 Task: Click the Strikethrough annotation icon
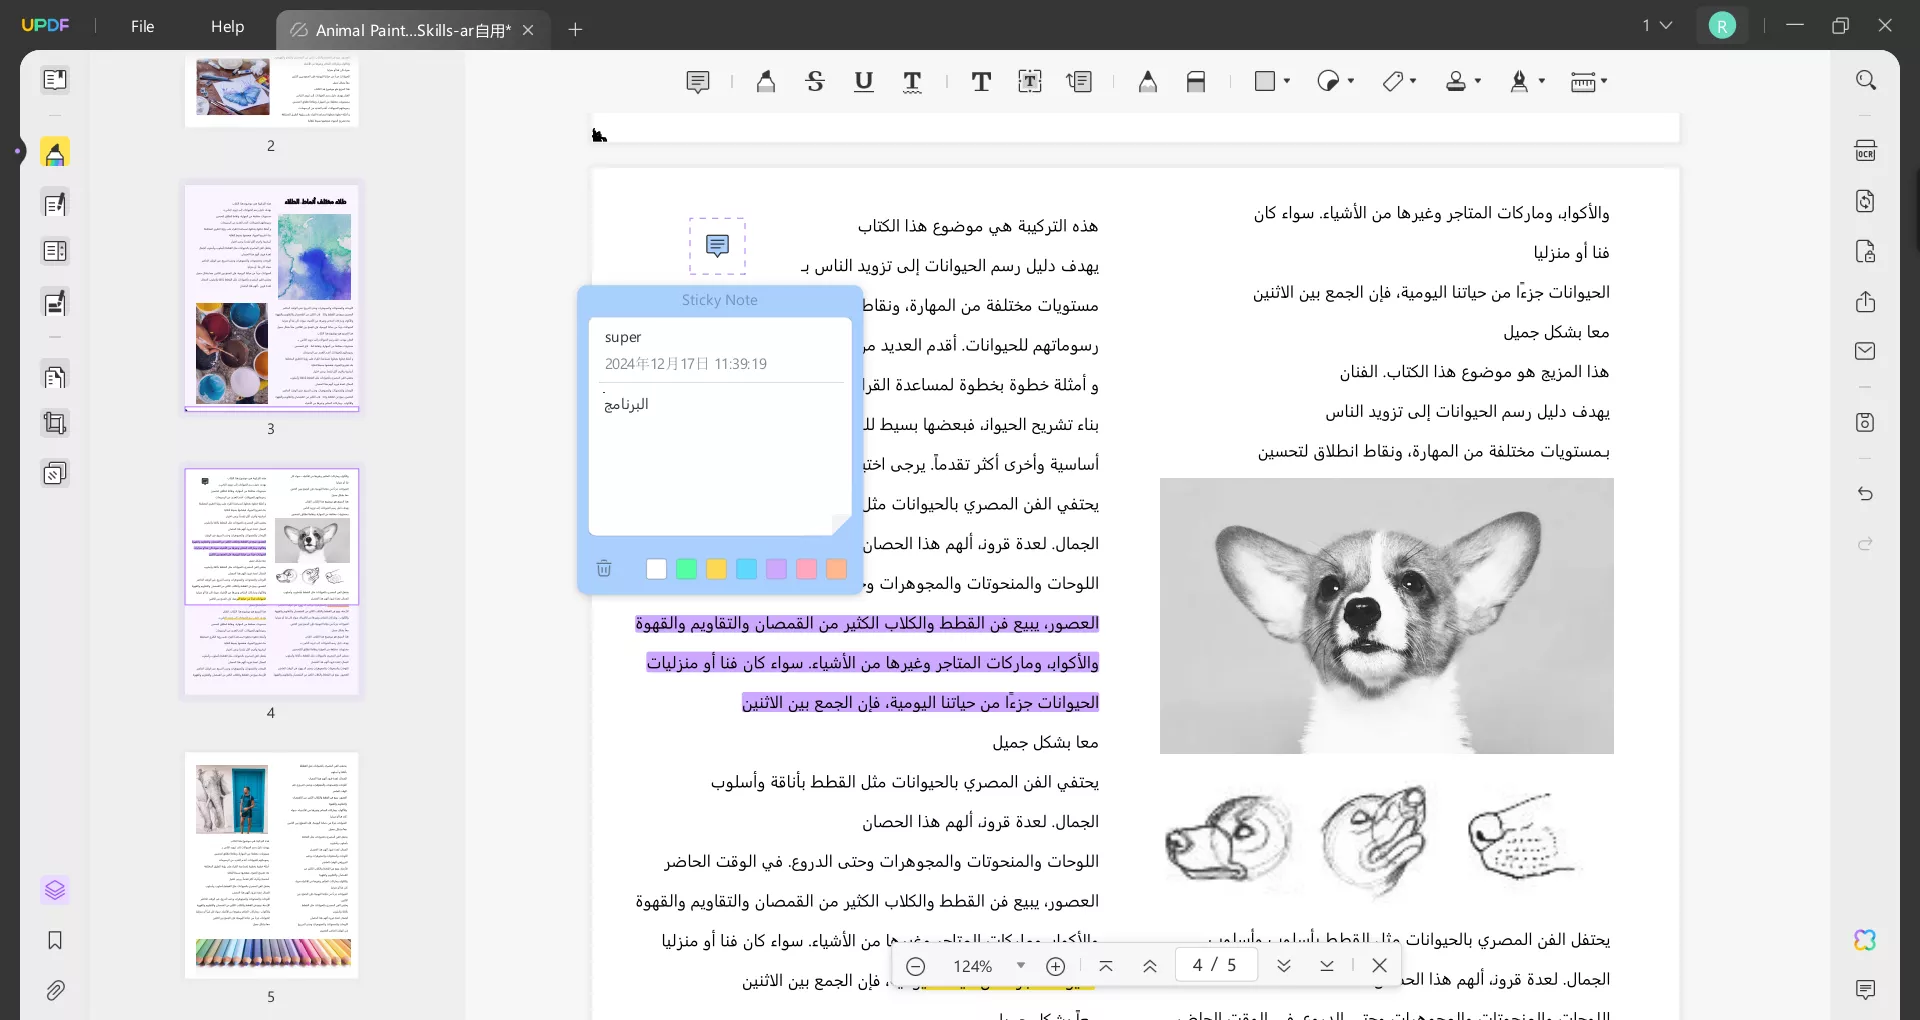(816, 81)
